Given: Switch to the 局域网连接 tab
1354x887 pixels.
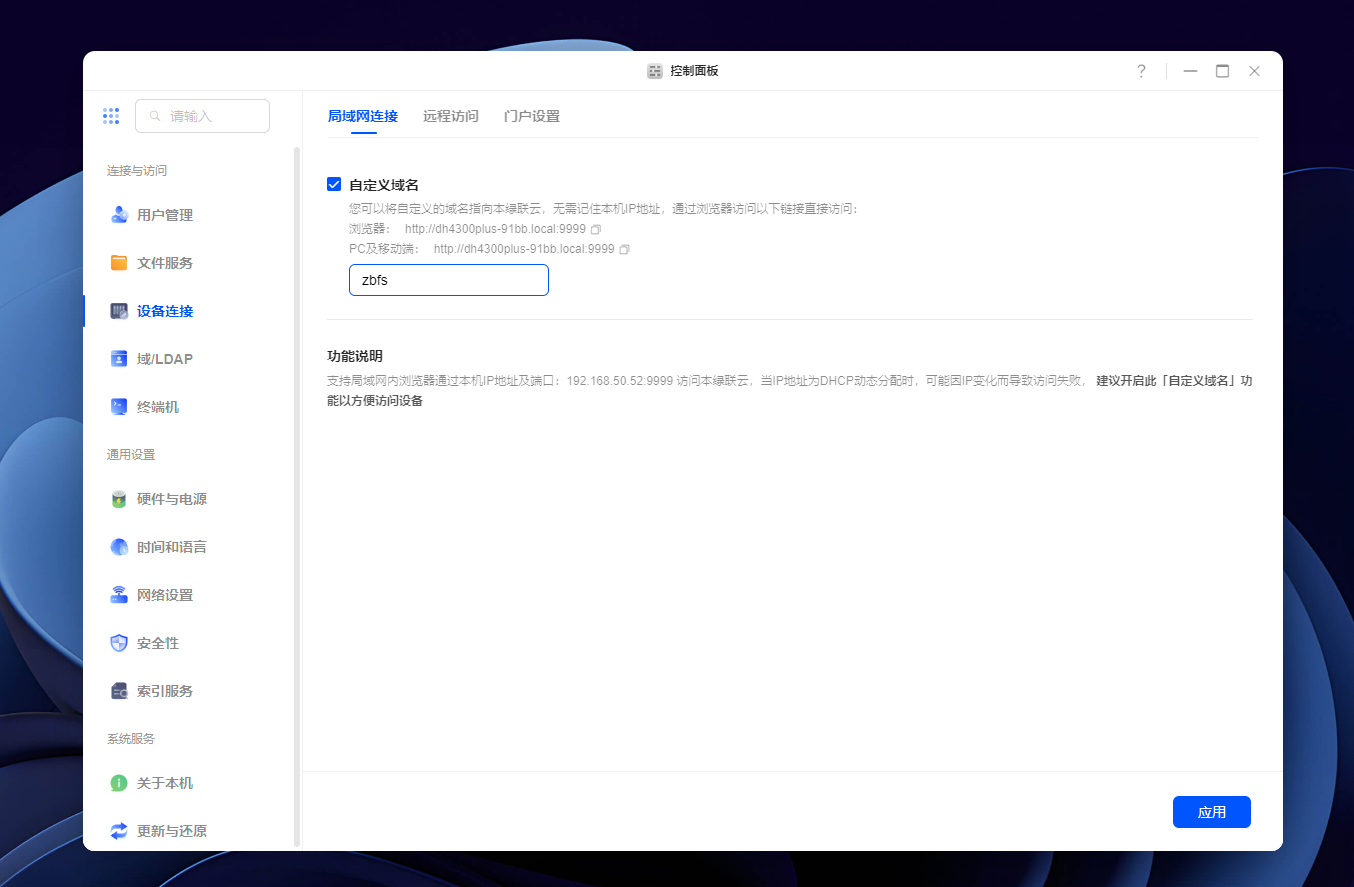Looking at the screenshot, I should pyautogui.click(x=363, y=116).
